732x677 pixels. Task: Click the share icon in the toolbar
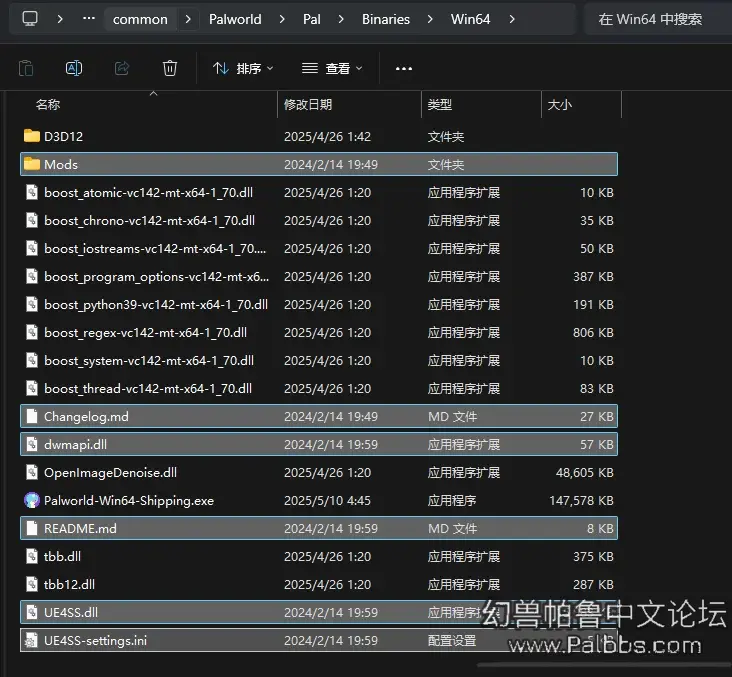[x=122, y=68]
